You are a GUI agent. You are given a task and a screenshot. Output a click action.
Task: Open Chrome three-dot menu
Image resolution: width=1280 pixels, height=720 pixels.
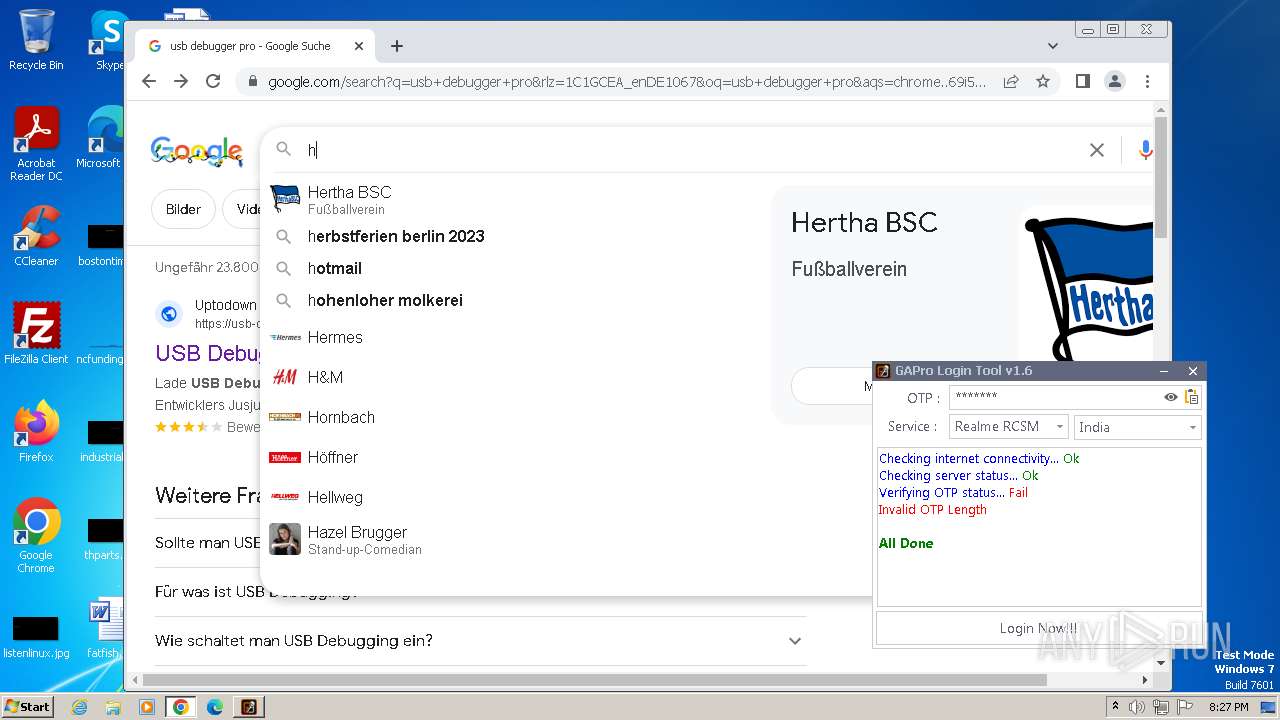(x=1147, y=81)
